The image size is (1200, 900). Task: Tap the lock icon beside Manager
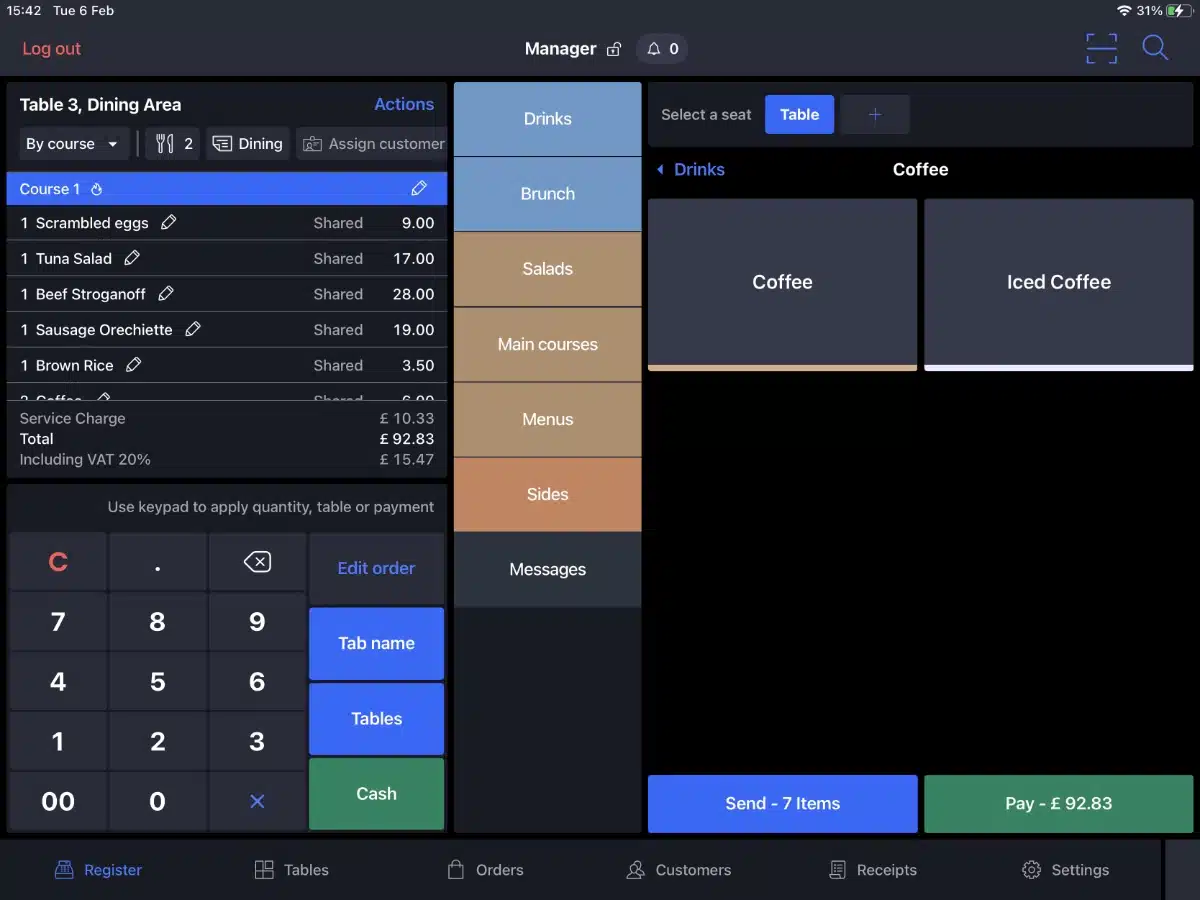[x=614, y=48]
